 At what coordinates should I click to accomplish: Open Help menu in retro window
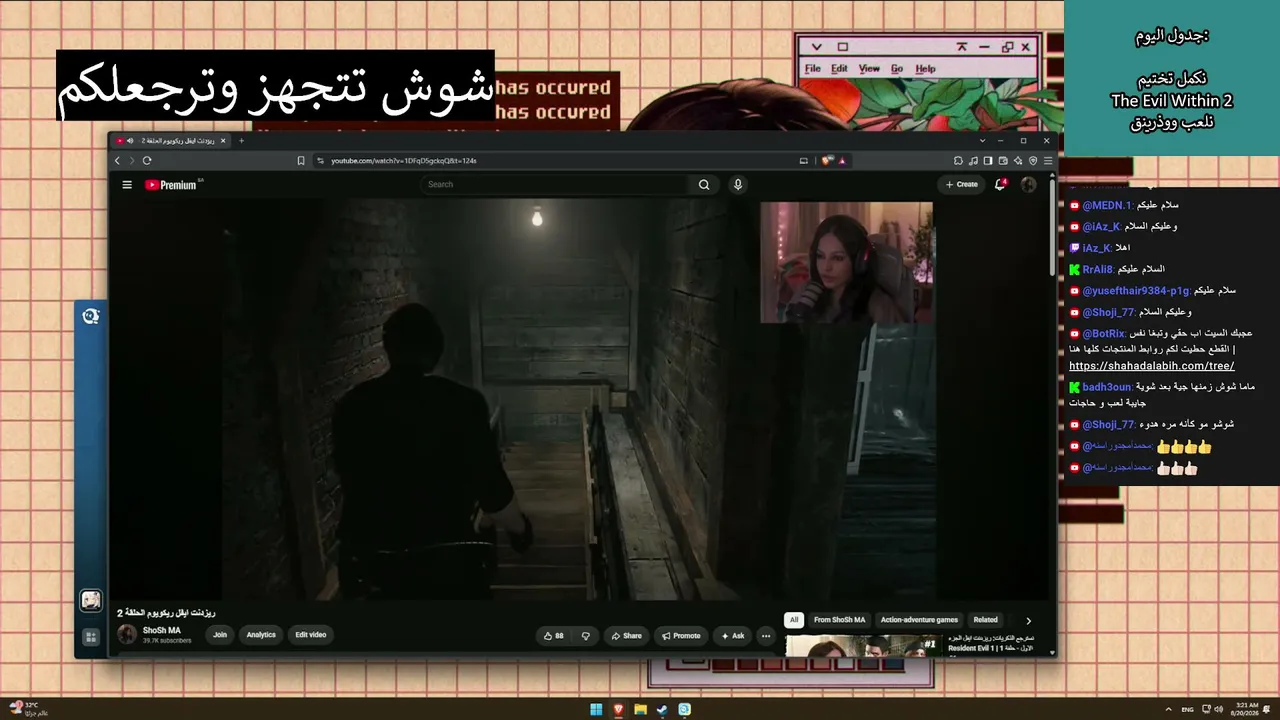point(926,69)
